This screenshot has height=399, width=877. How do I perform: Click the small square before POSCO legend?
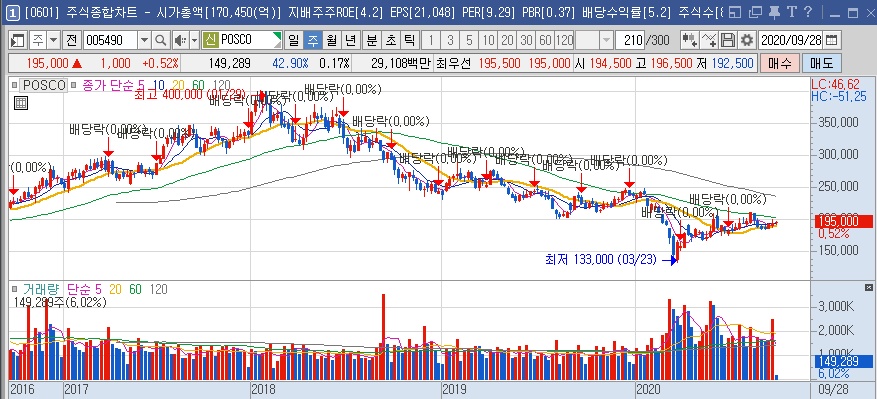click(x=14, y=85)
